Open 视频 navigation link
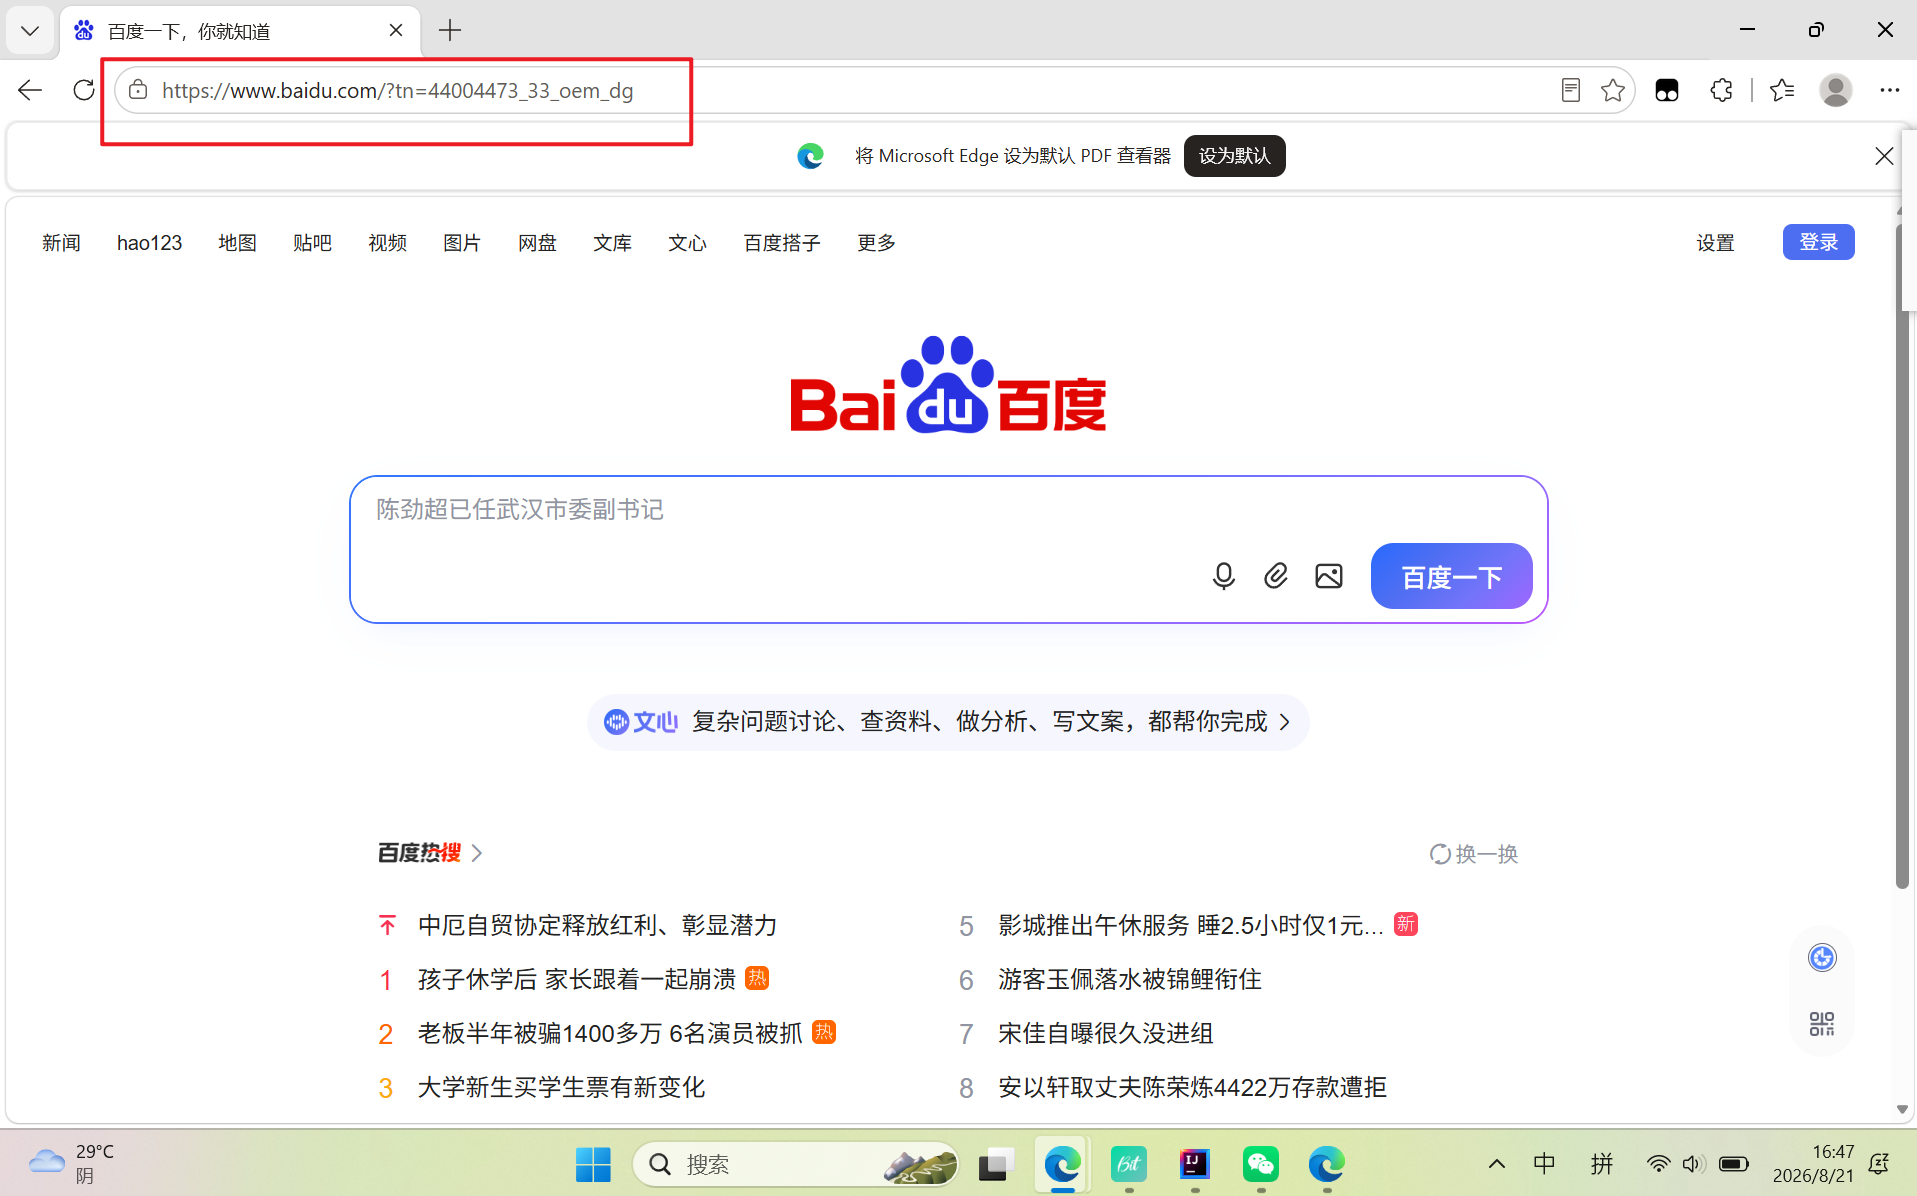The height and width of the screenshot is (1196, 1917). [x=387, y=243]
